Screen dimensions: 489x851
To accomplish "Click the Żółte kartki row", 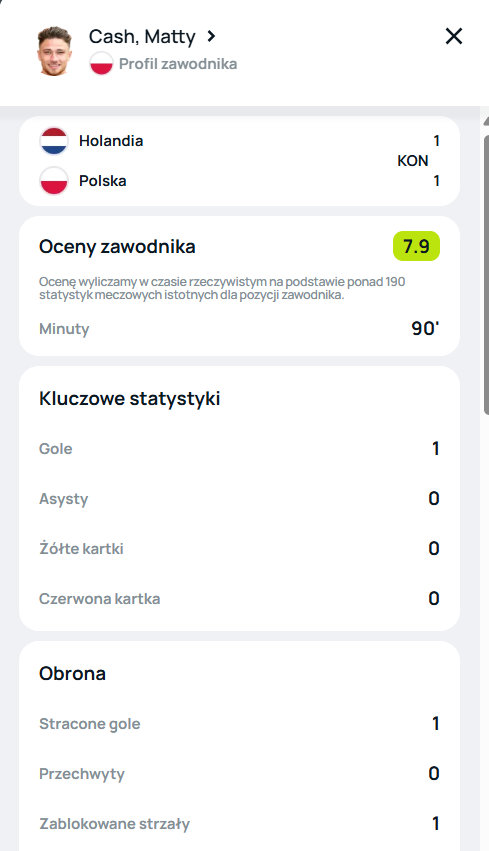I will (x=239, y=549).
